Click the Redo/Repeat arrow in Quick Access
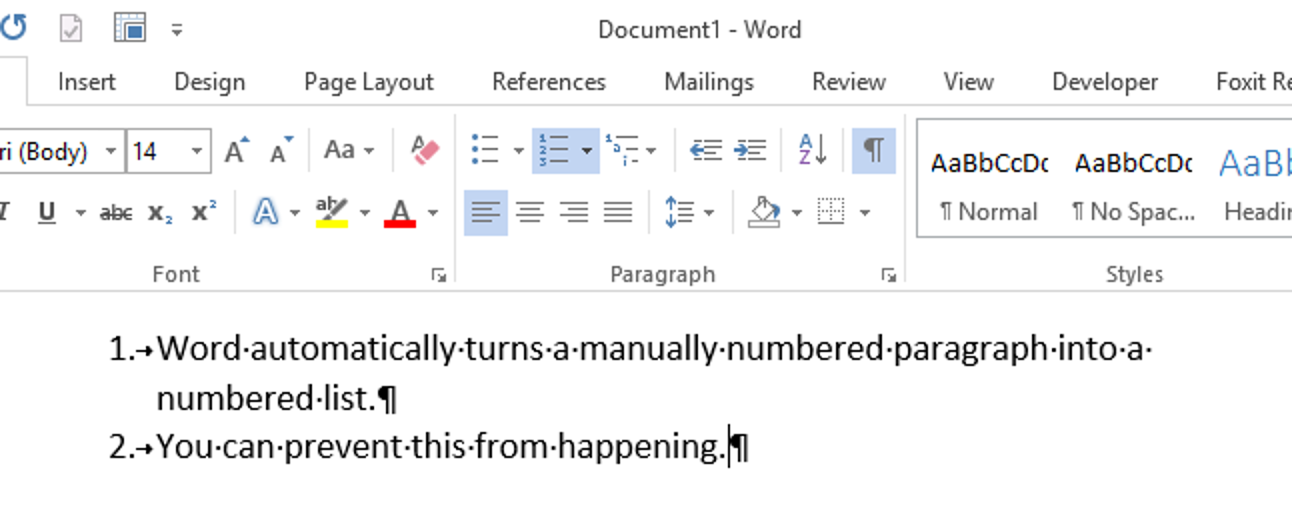1292x524 pixels. (12, 28)
